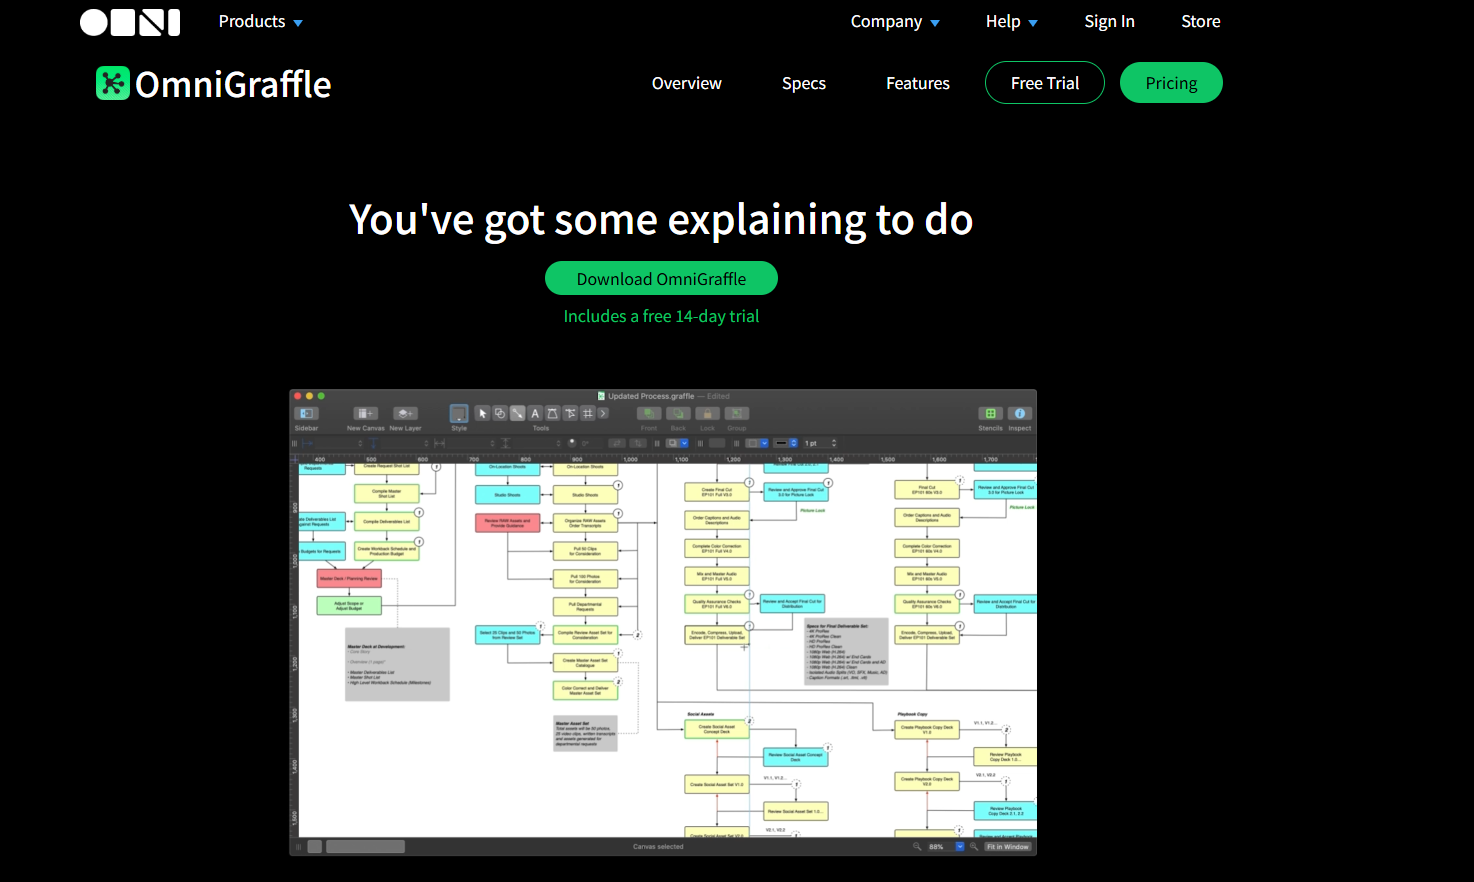Click the Group toolbar icon
This screenshot has height=882, width=1474.
[737, 413]
